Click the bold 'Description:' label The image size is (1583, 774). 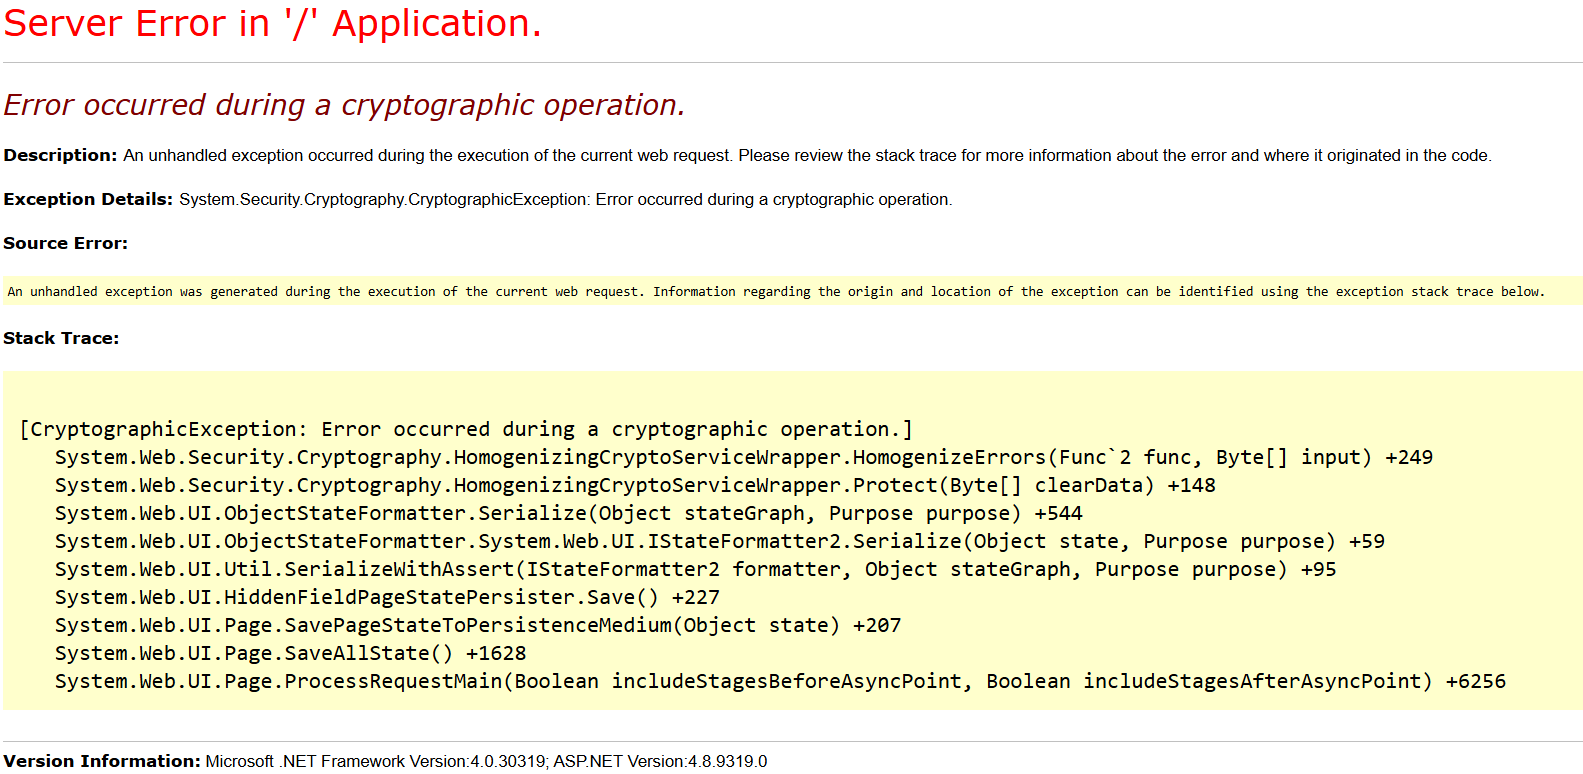[x=60, y=155]
